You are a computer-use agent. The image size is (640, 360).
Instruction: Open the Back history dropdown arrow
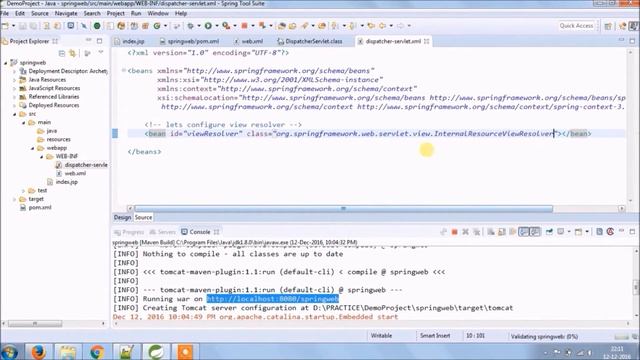[391, 26]
